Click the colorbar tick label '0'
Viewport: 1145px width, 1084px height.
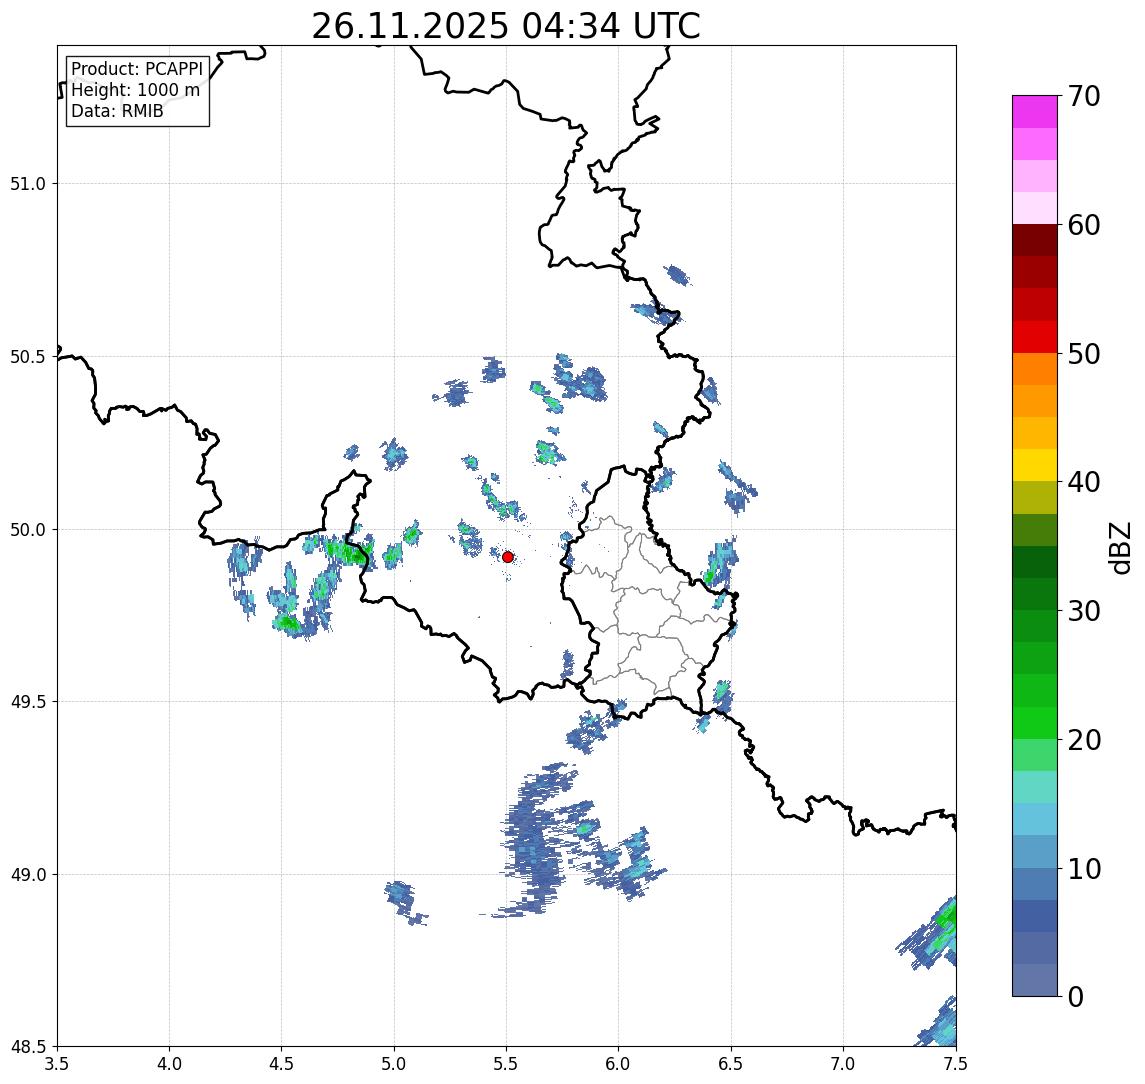(1076, 996)
